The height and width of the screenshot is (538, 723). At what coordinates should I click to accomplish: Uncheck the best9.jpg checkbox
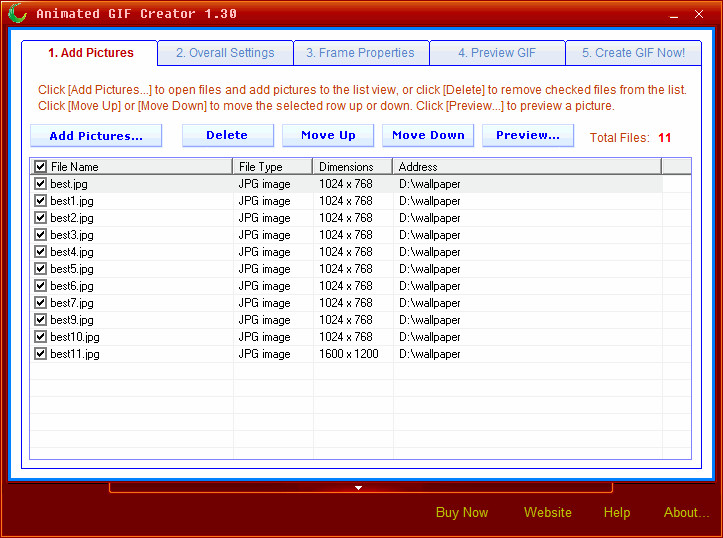(41, 319)
